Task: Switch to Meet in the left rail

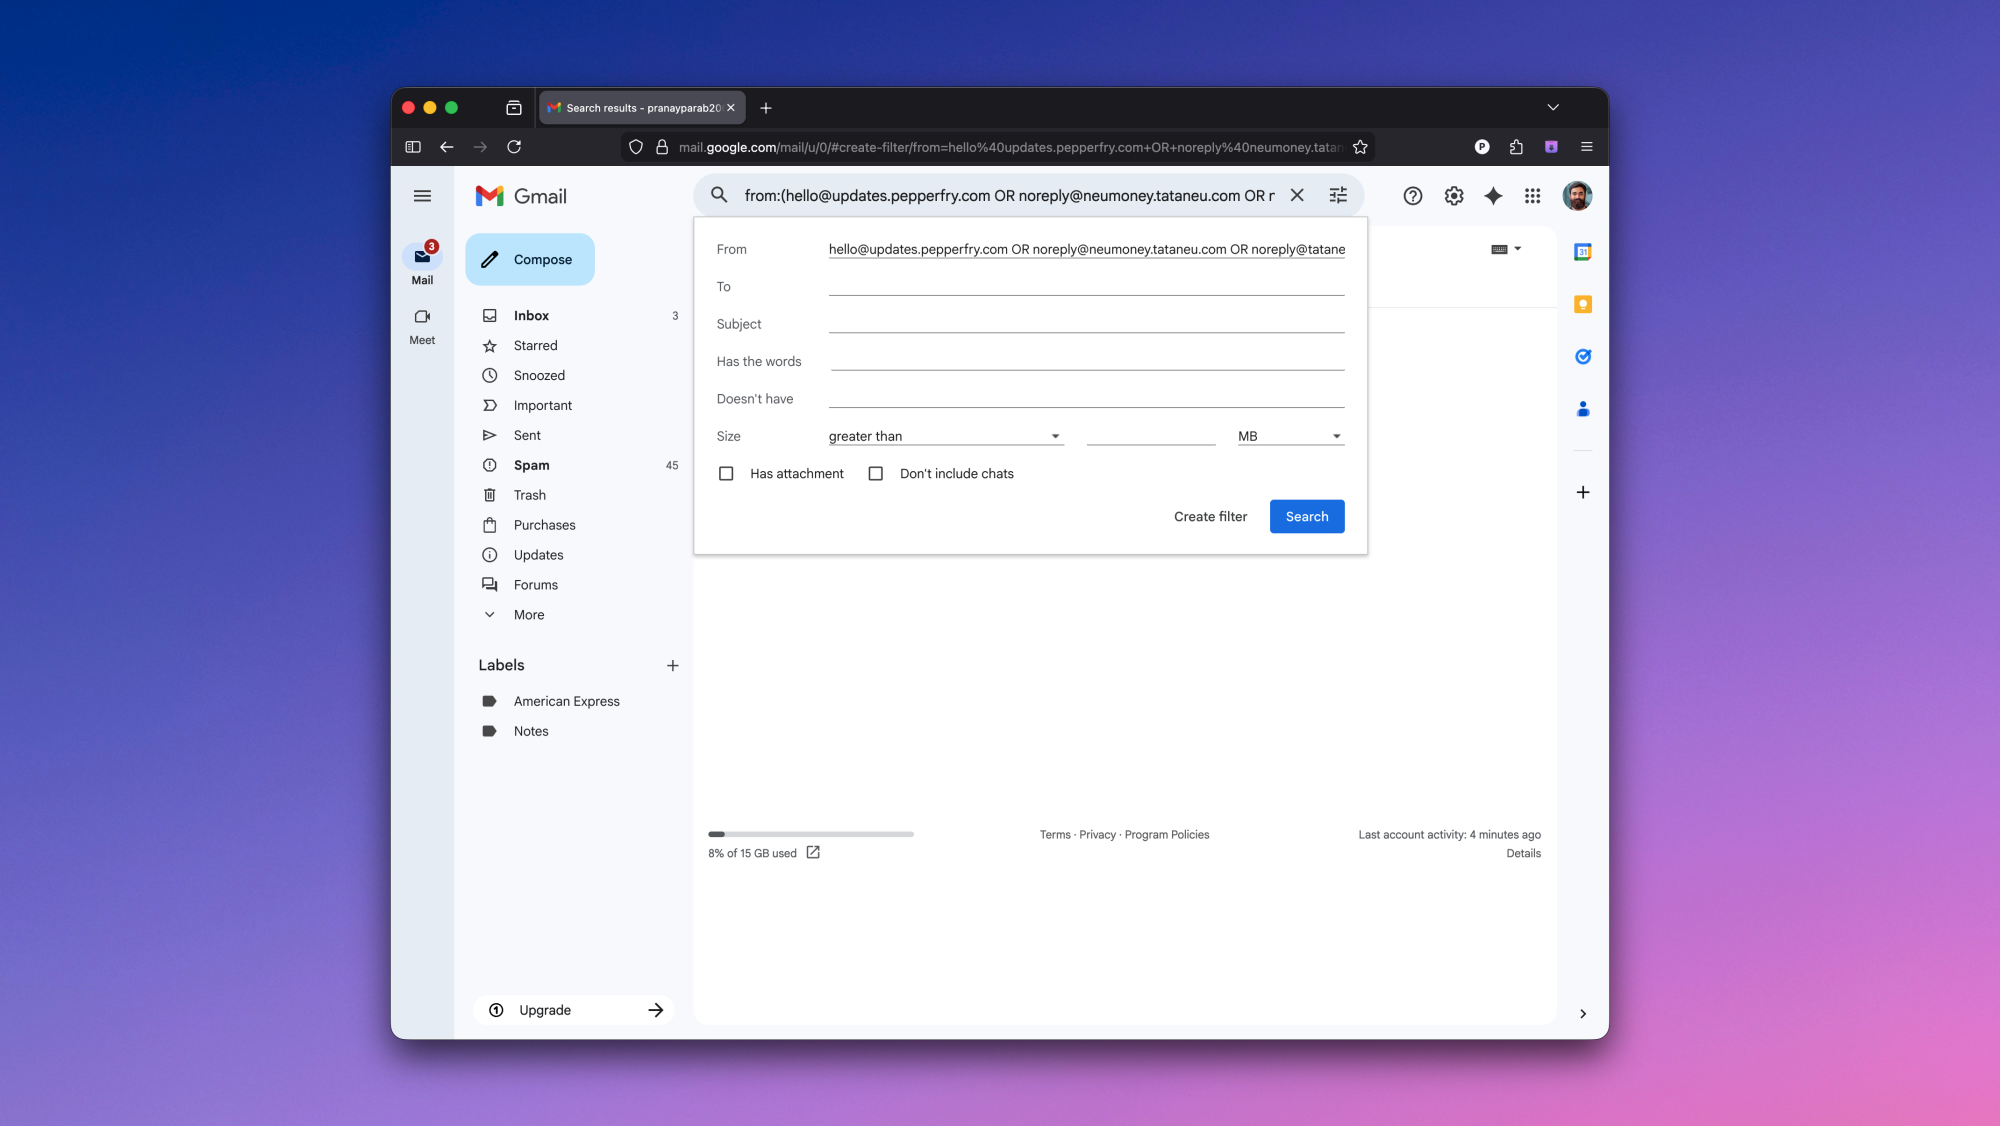Action: point(421,324)
